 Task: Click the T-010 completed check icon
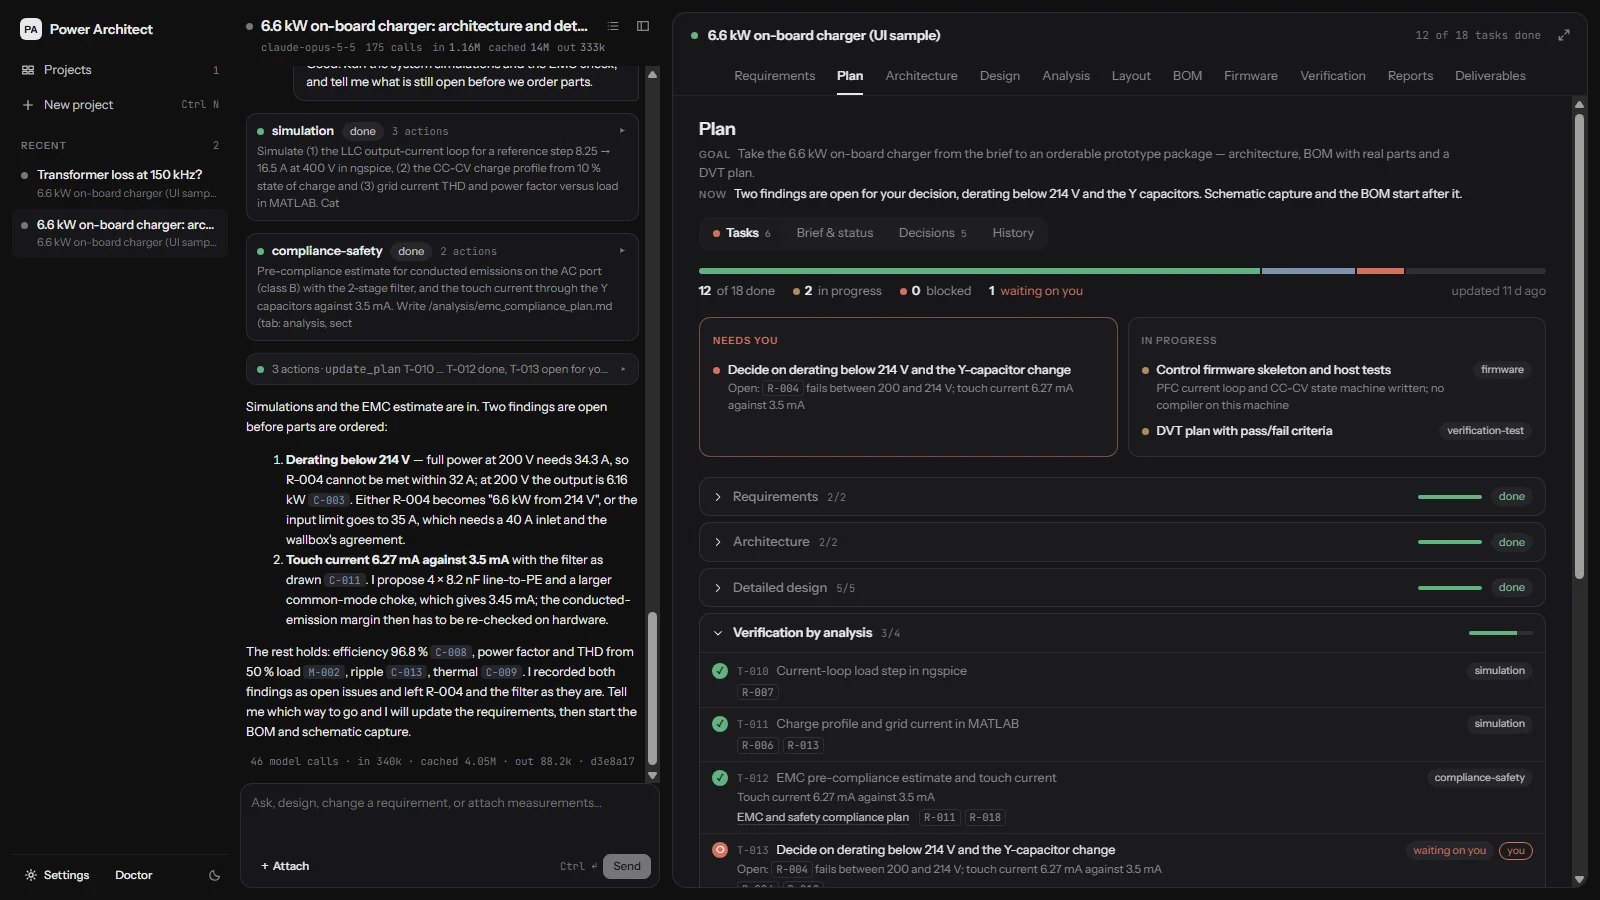pos(720,671)
